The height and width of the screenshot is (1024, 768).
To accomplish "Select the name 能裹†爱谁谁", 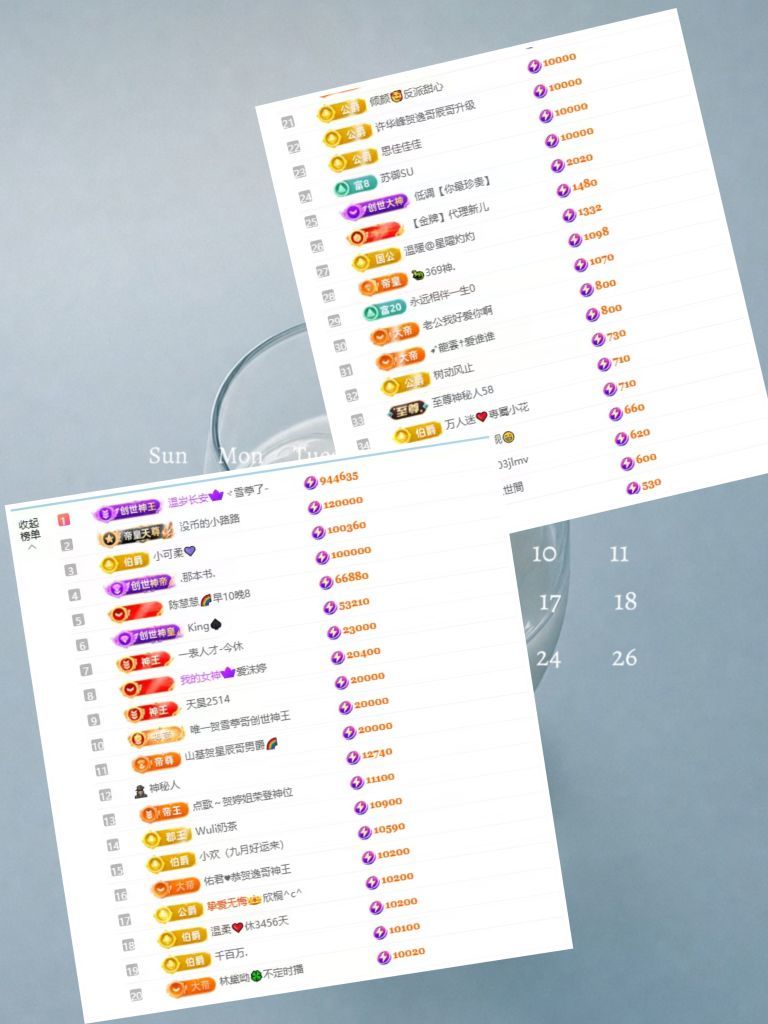I will 462,344.
